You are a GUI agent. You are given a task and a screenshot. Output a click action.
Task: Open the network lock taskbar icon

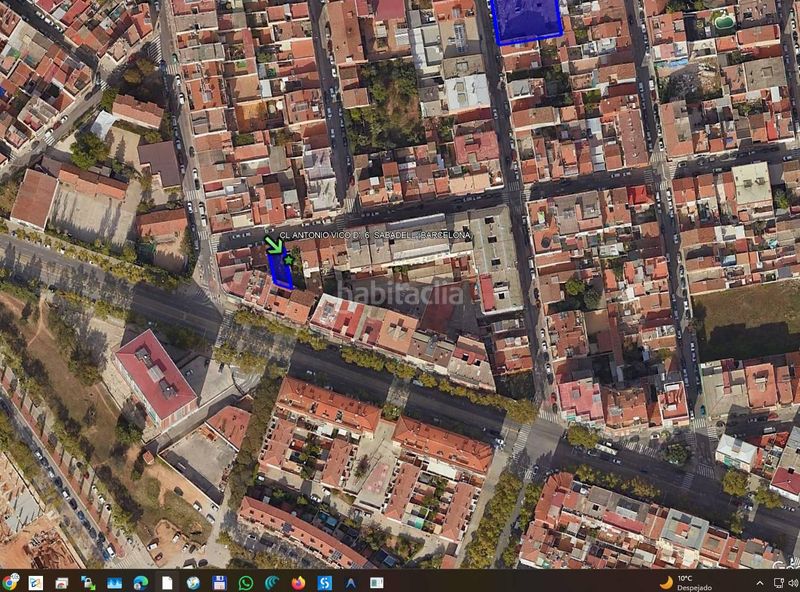click(88, 582)
